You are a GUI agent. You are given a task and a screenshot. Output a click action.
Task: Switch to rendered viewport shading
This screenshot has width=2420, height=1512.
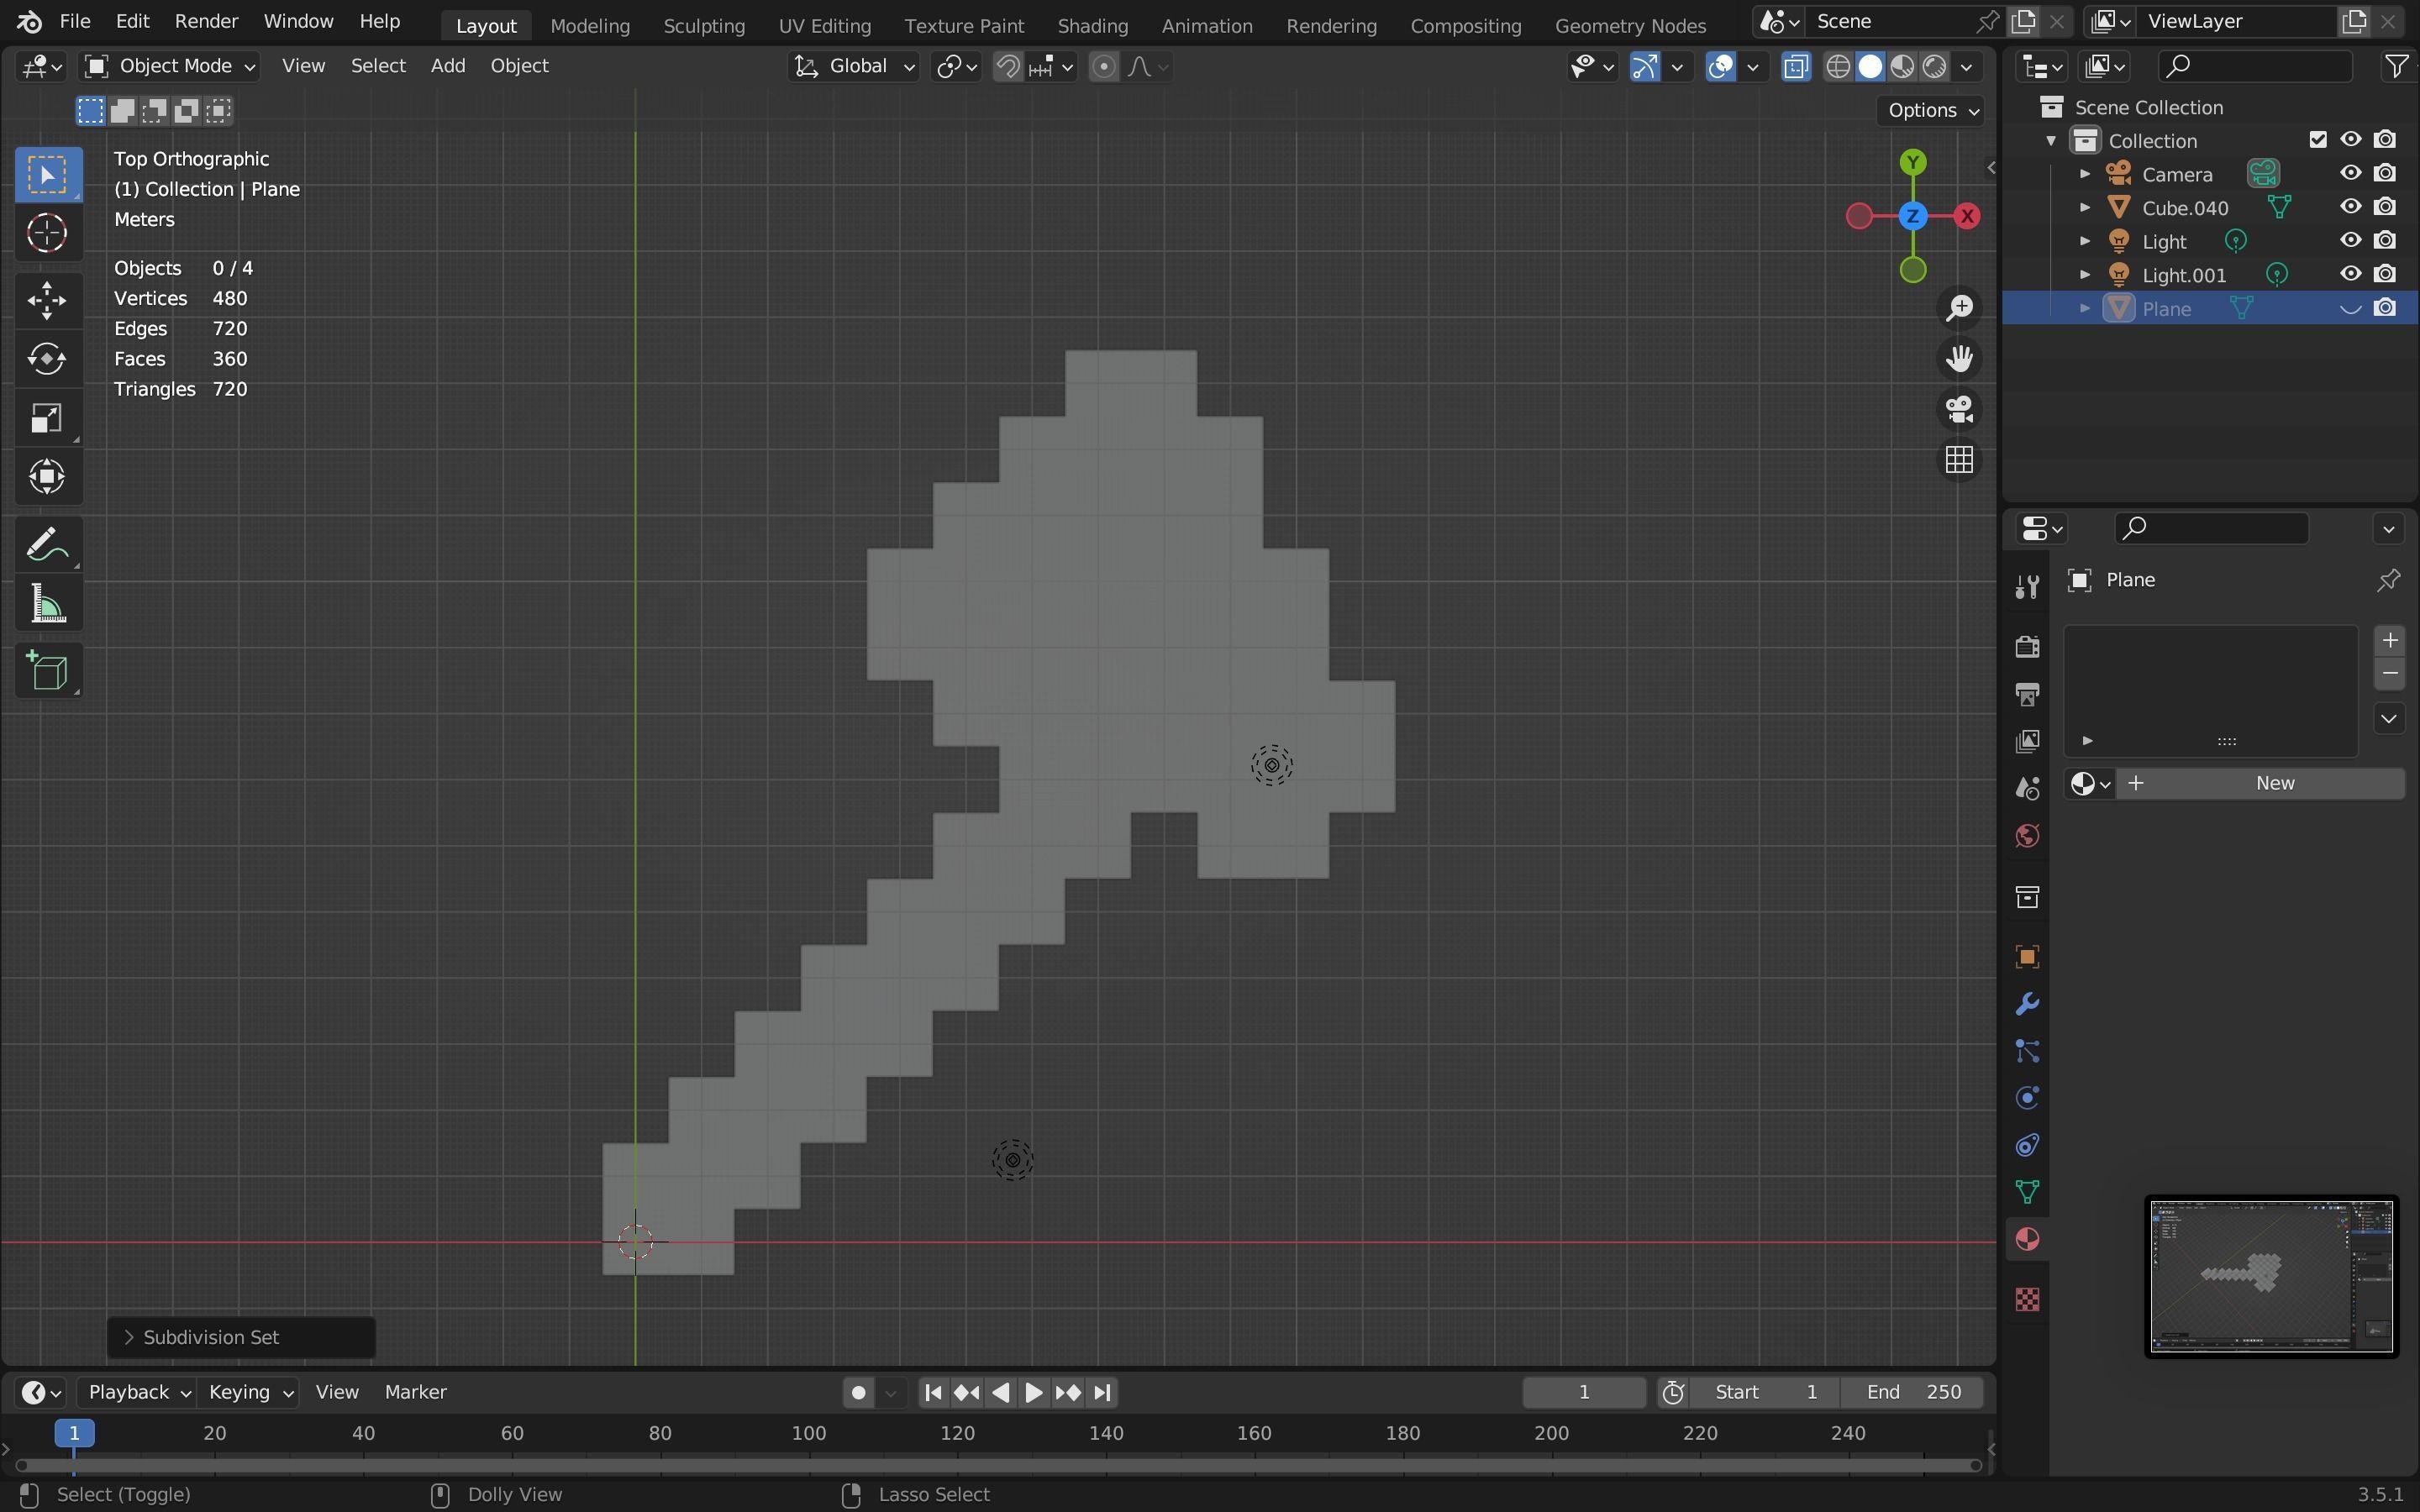[x=1935, y=66]
